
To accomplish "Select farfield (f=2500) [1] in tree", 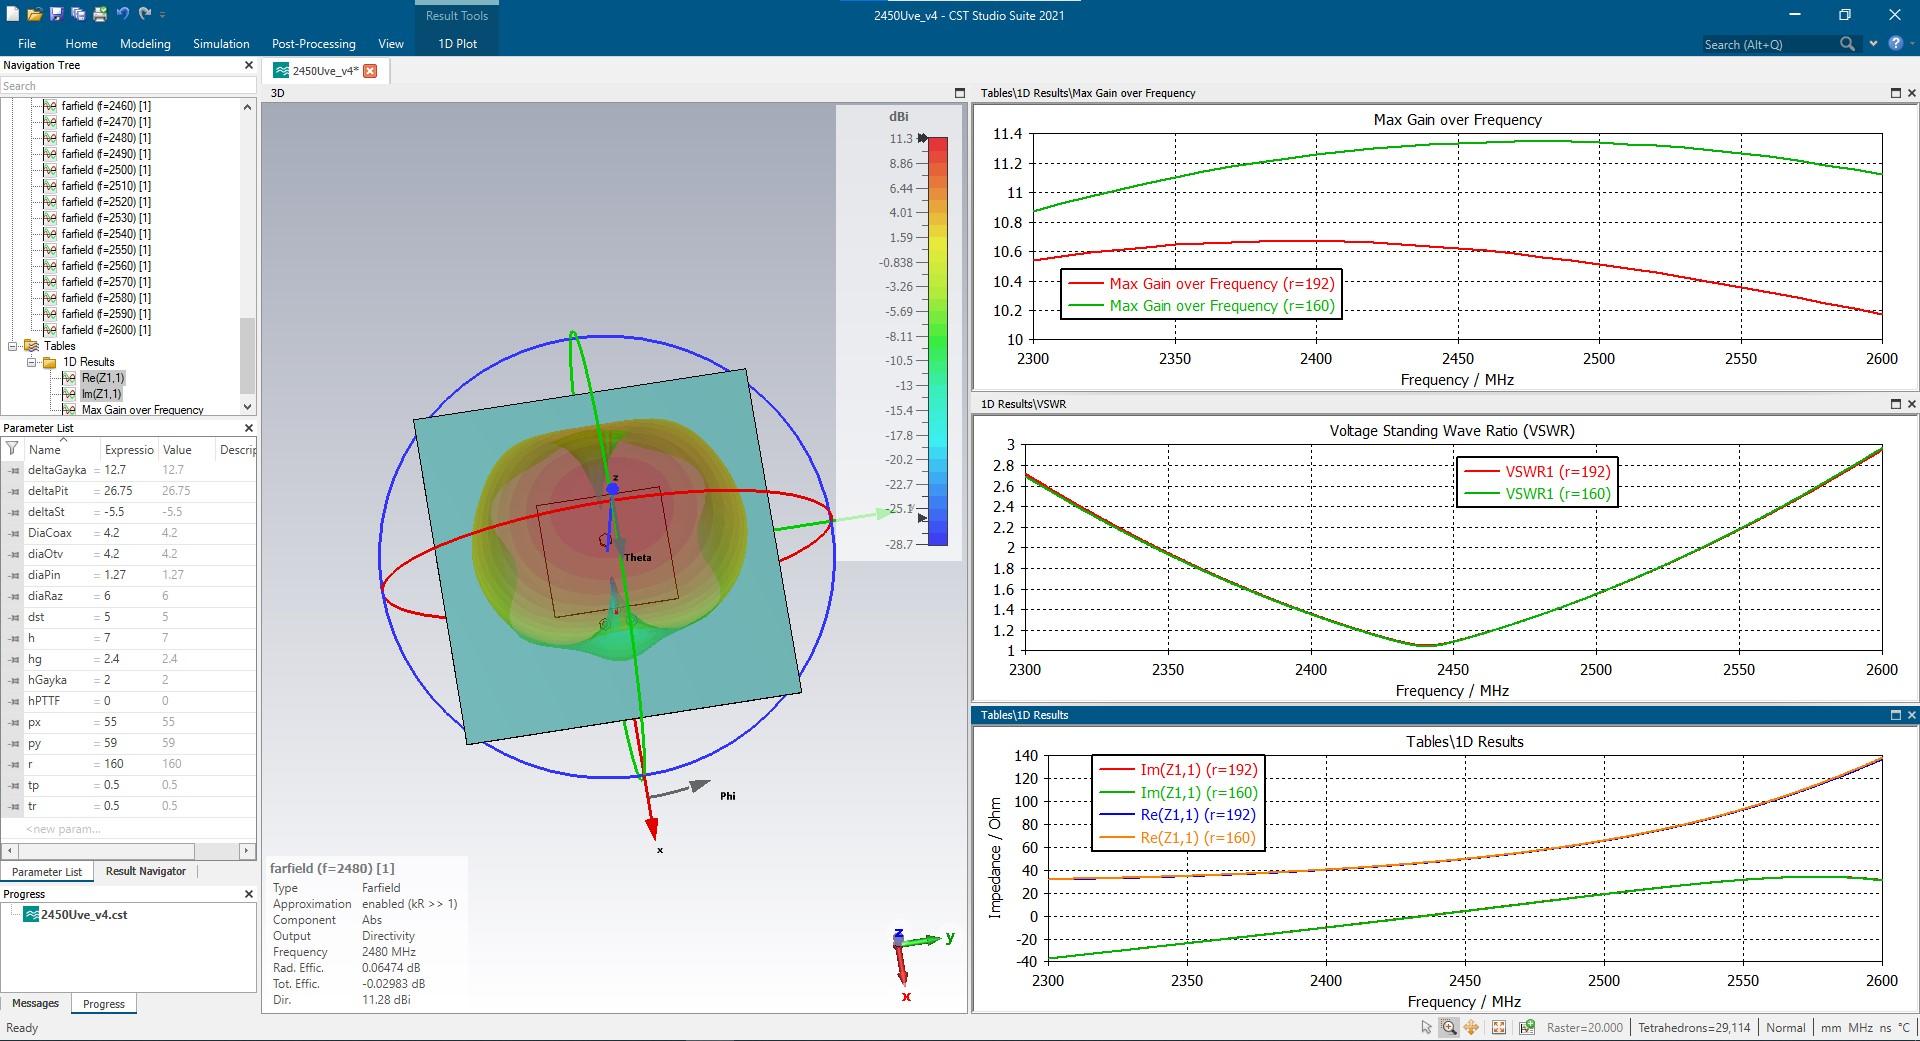I will pyautogui.click(x=106, y=170).
